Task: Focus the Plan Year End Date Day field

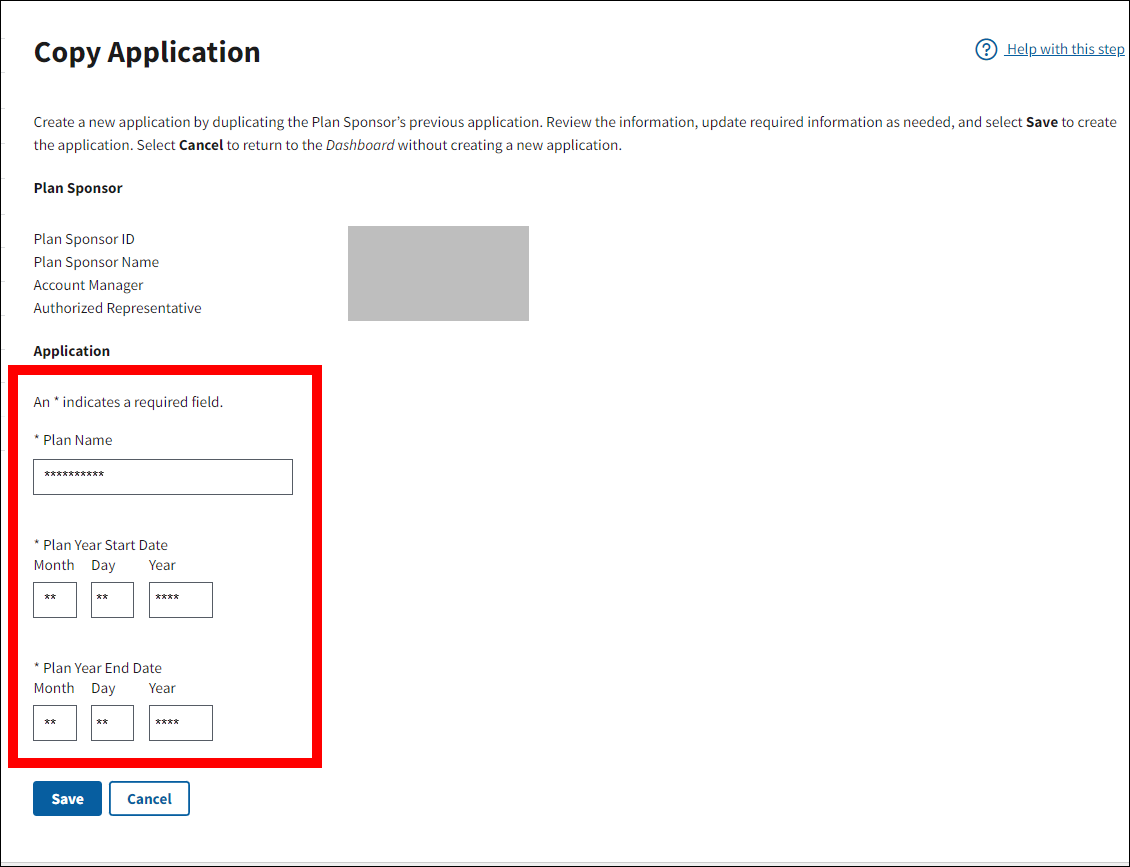Action: [x=112, y=723]
